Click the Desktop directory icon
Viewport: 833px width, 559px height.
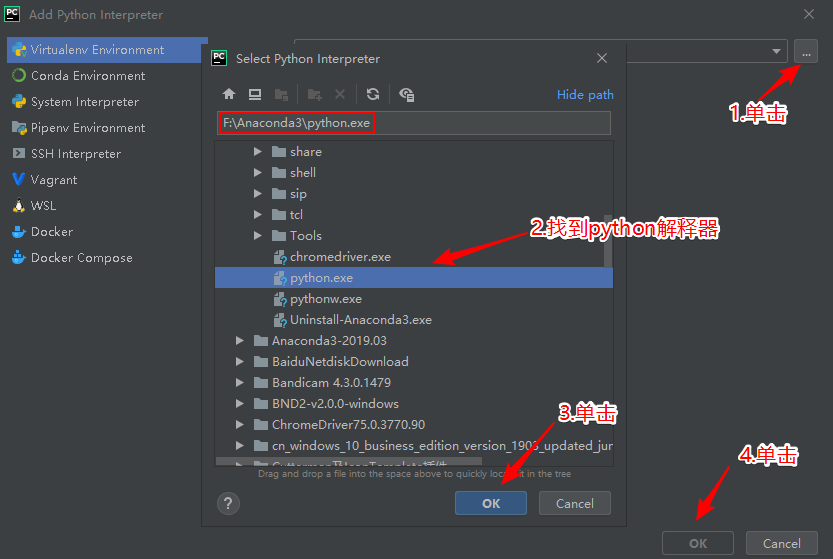[x=255, y=94]
